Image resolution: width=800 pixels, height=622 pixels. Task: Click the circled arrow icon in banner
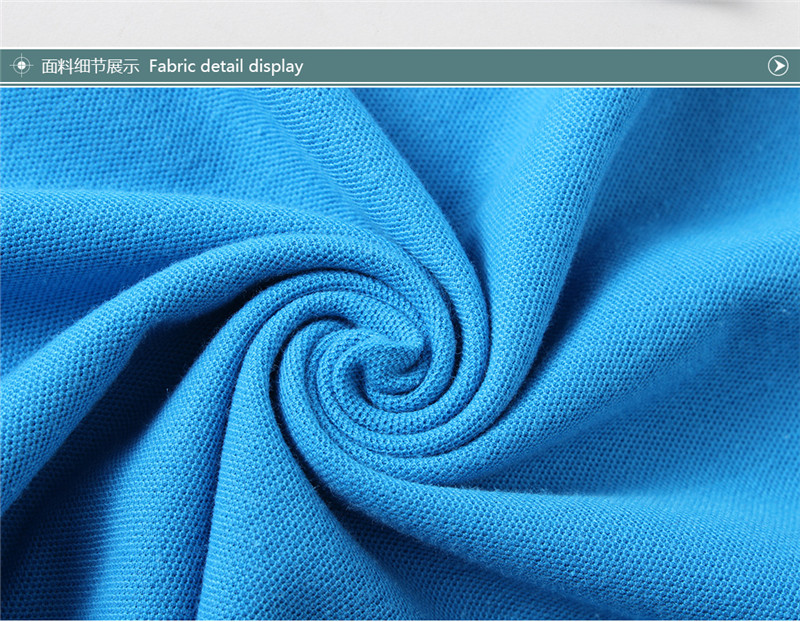(778, 66)
